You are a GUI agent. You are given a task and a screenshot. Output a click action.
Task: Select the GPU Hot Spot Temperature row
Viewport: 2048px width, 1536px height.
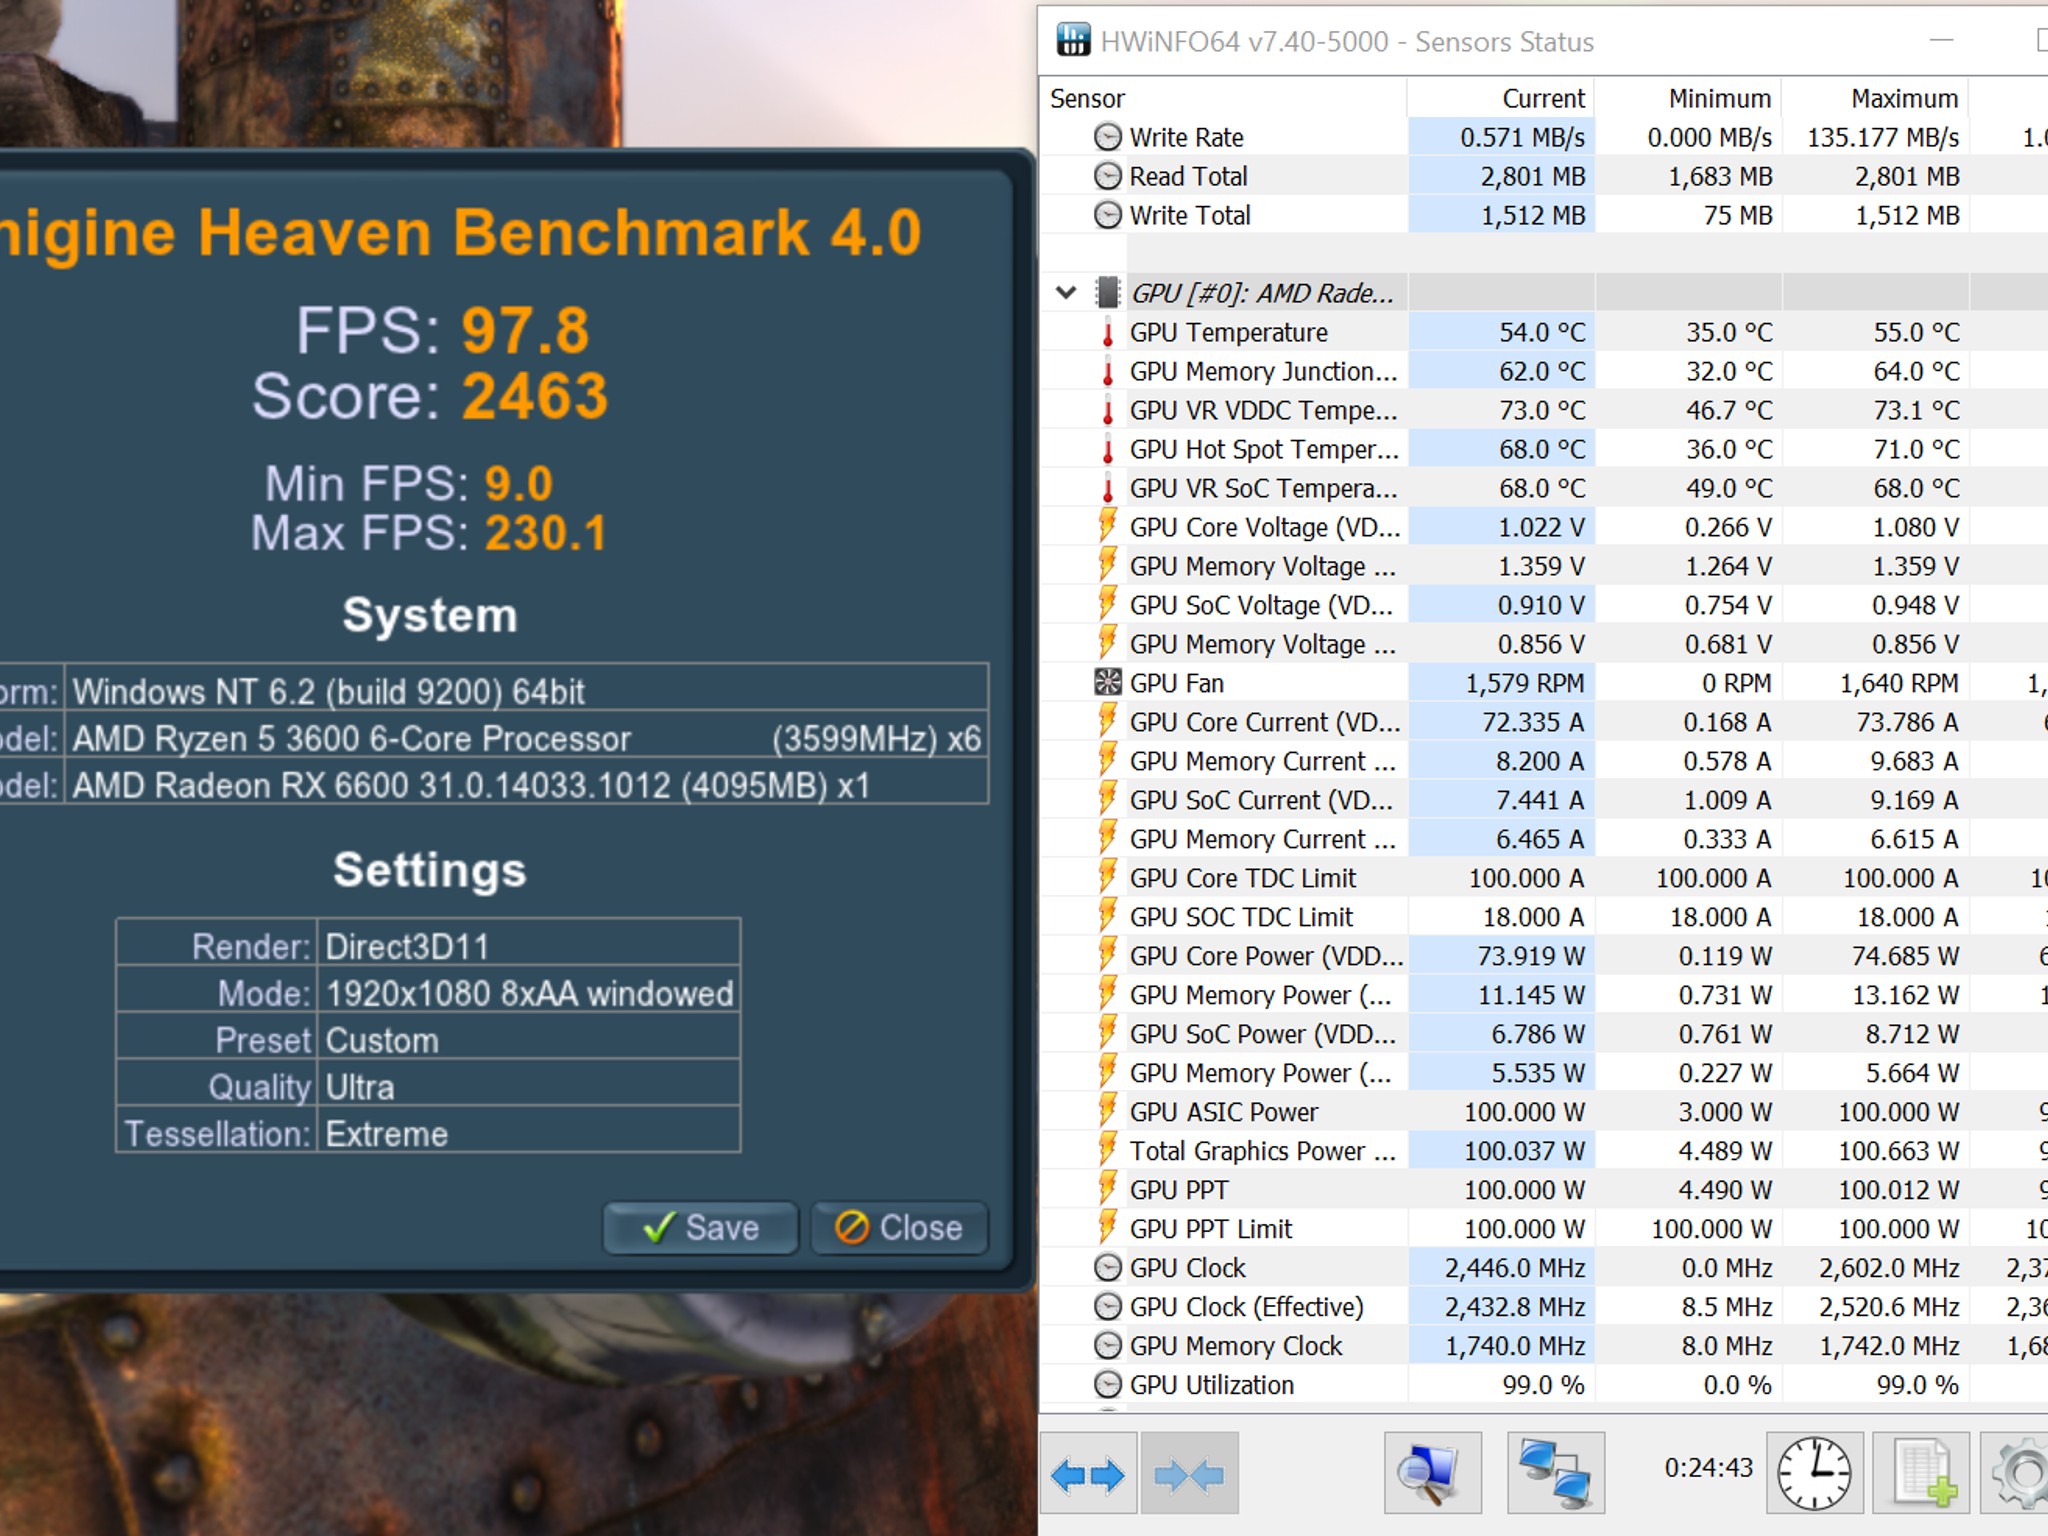point(1543,449)
